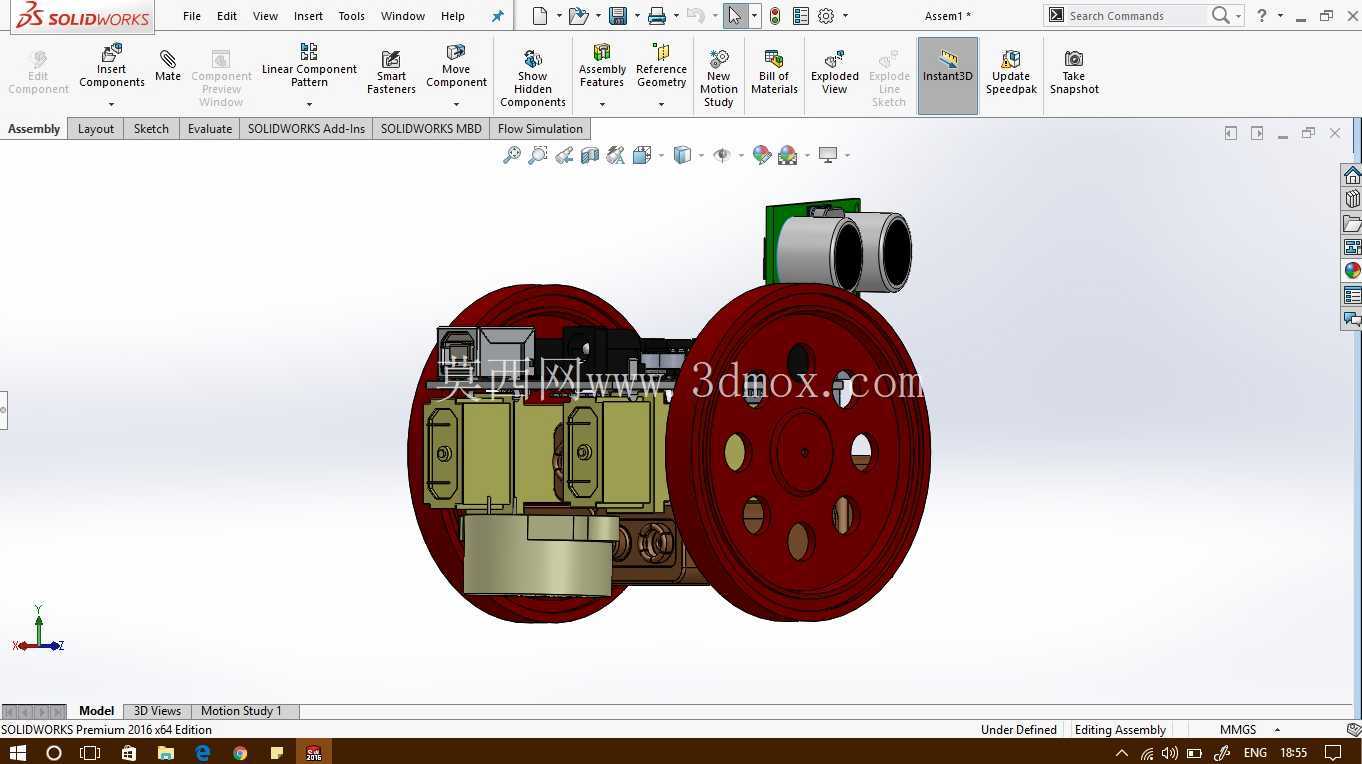Viewport: 1362px width, 764px height.
Task: Click the Edit Appearance color ball
Action: click(x=762, y=155)
